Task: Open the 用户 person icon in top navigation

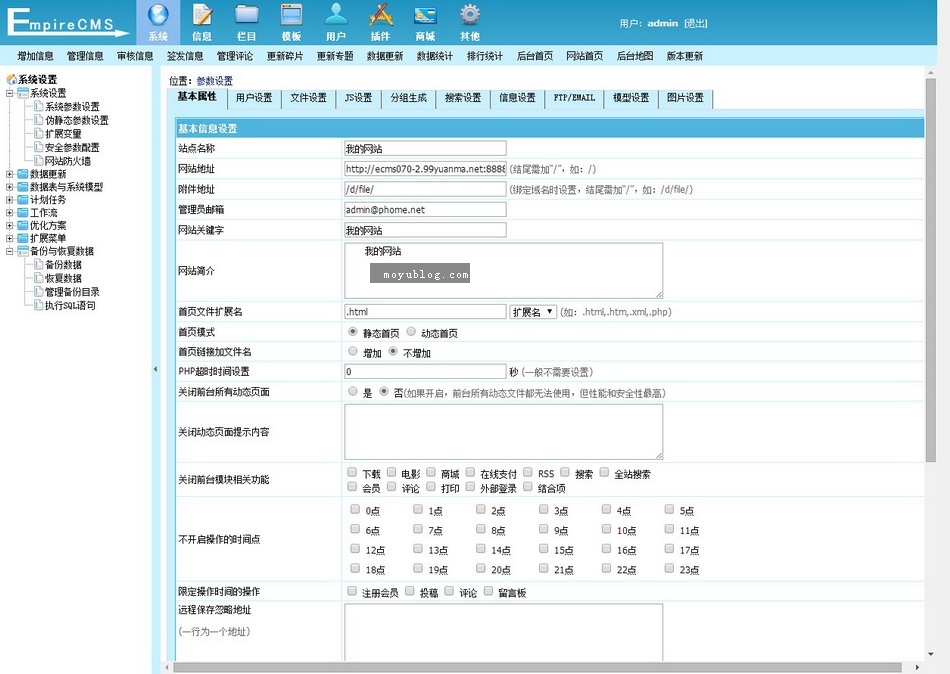Action: point(336,15)
